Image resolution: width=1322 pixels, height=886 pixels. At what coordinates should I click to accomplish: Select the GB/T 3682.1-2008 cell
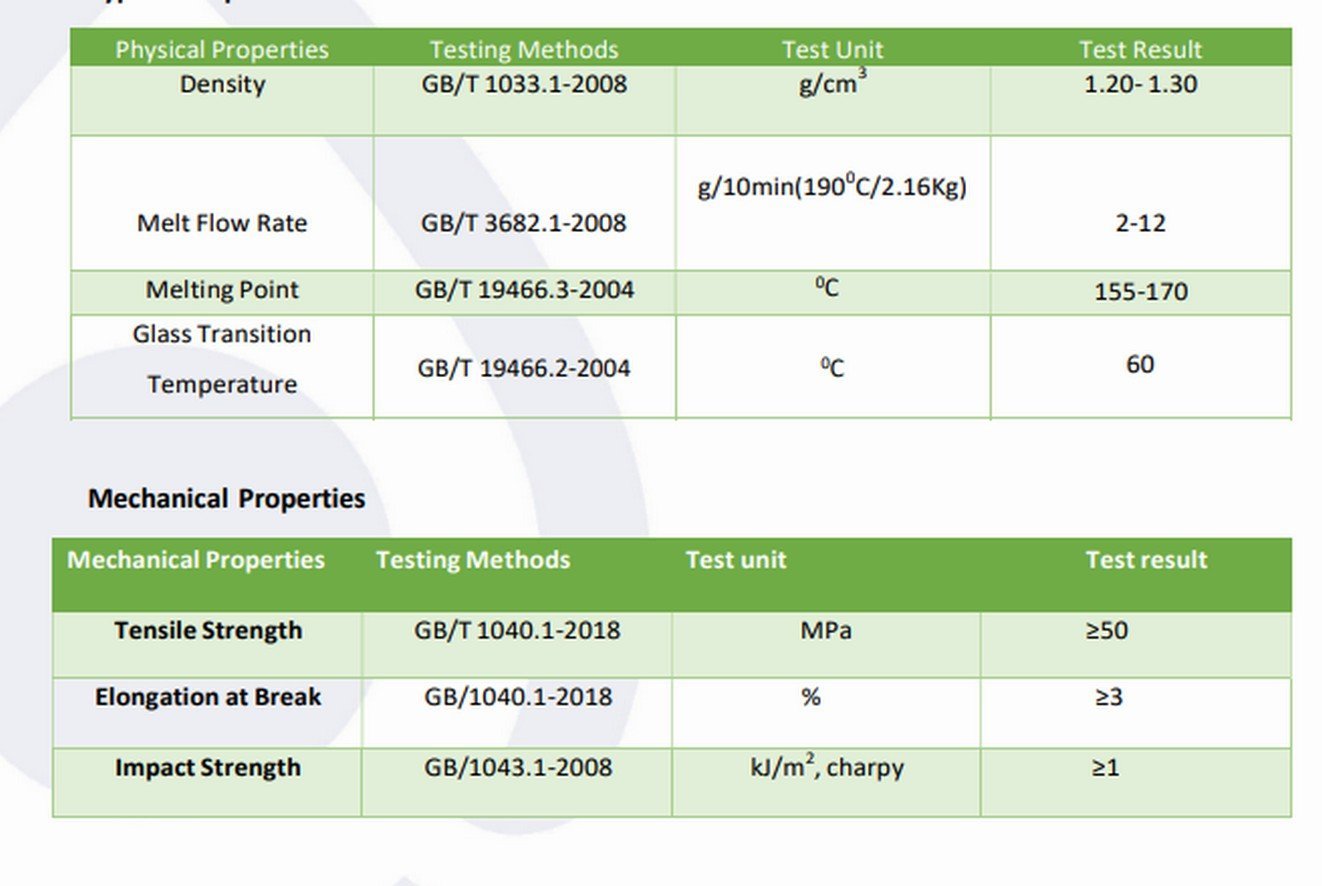click(524, 223)
